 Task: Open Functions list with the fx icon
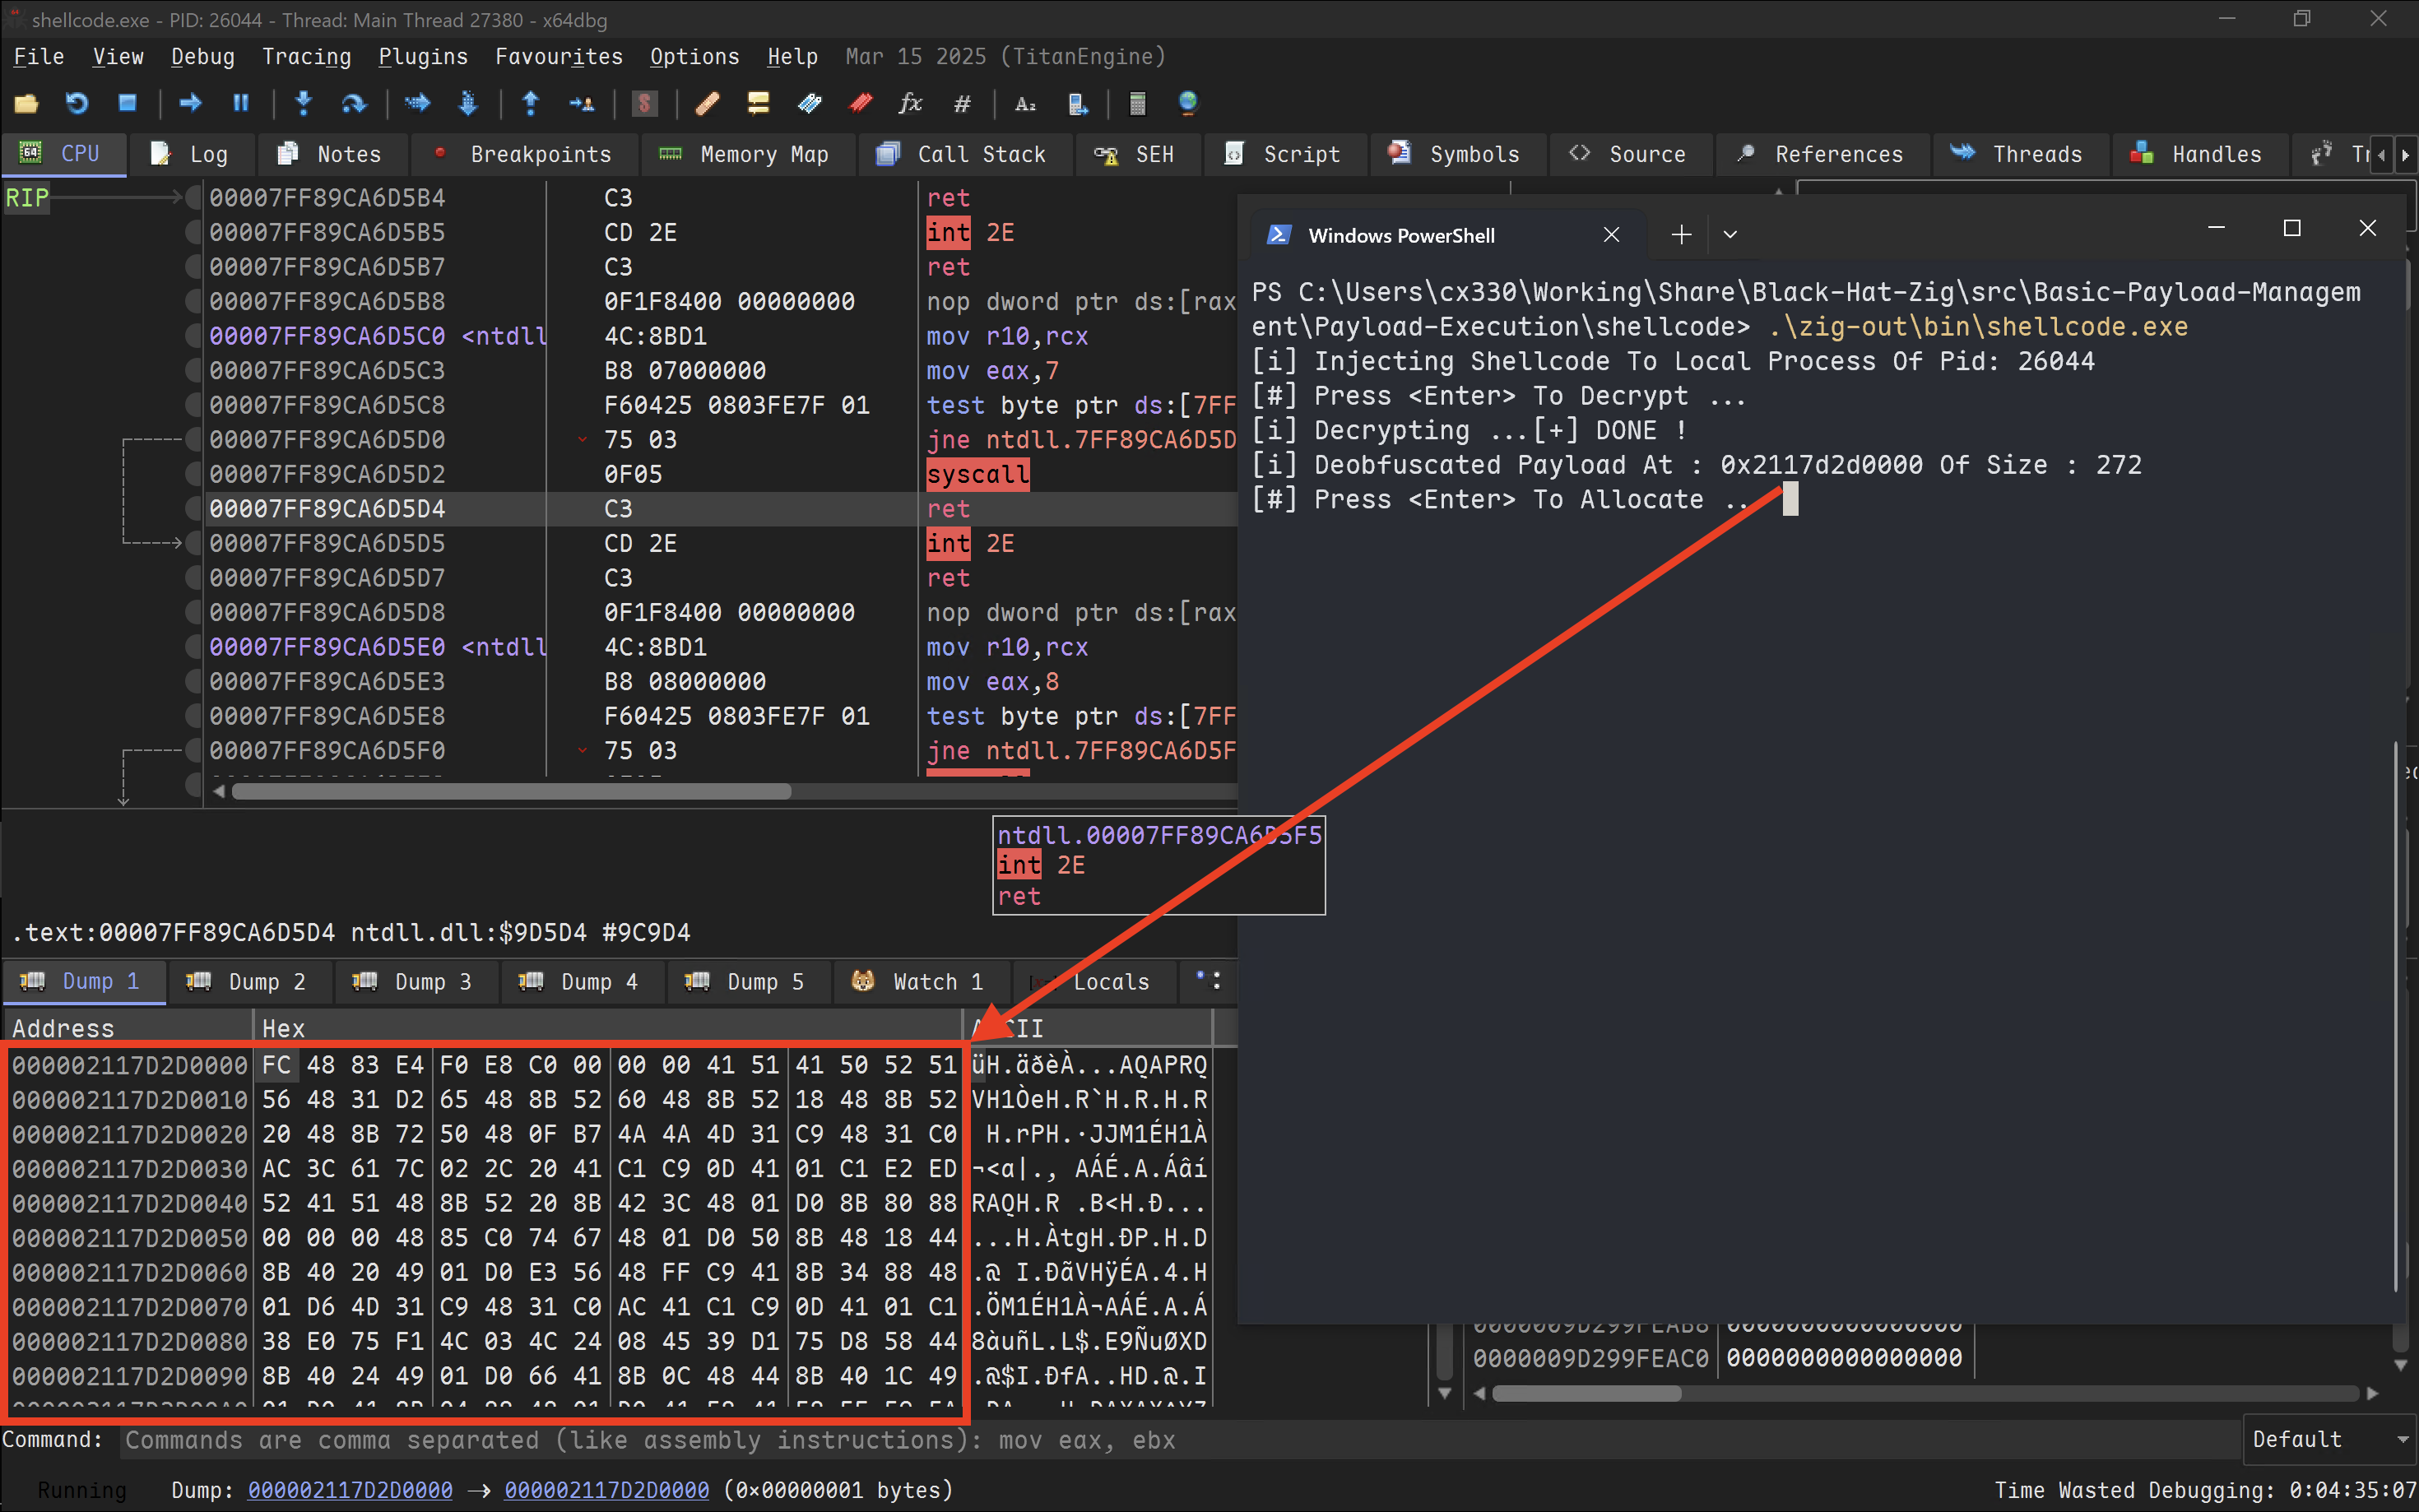tap(911, 103)
